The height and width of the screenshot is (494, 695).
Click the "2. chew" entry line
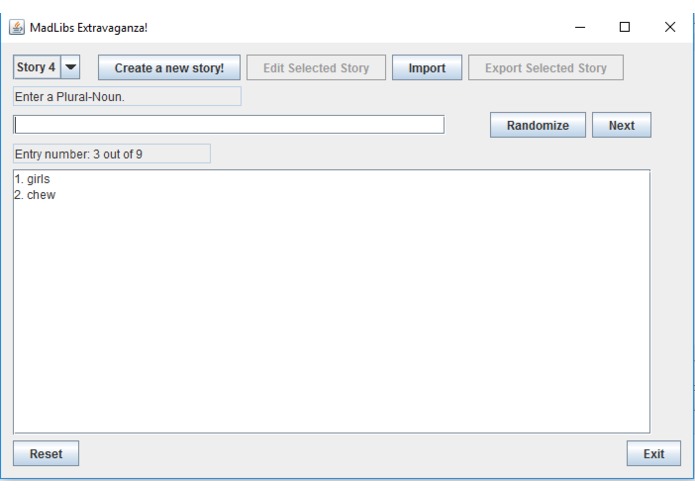tap(35, 195)
